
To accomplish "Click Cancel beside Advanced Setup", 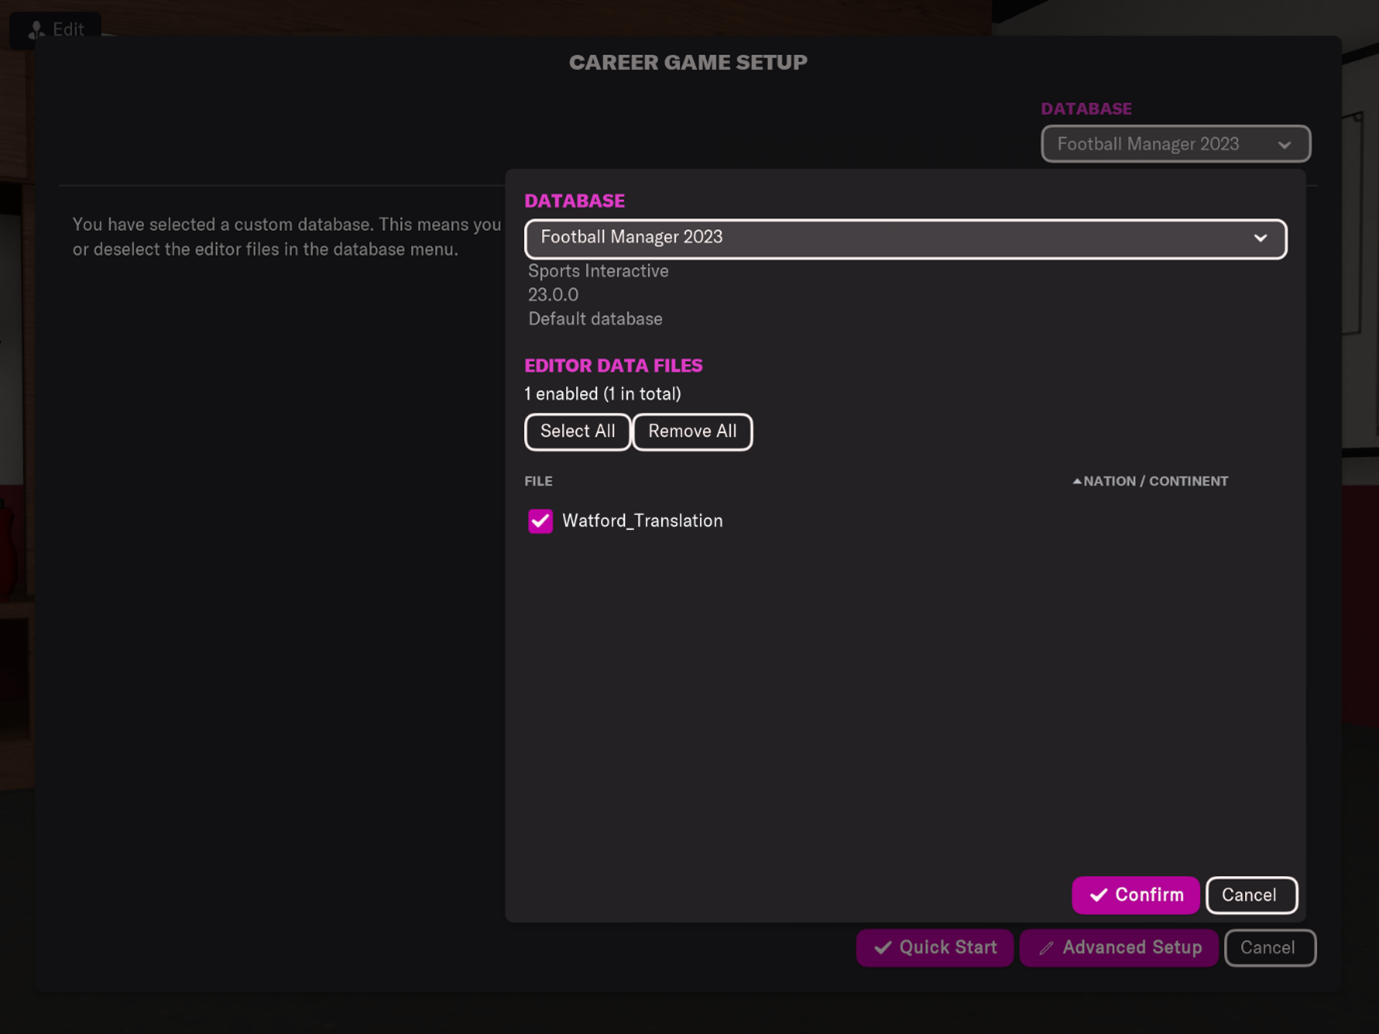I will coord(1268,948).
